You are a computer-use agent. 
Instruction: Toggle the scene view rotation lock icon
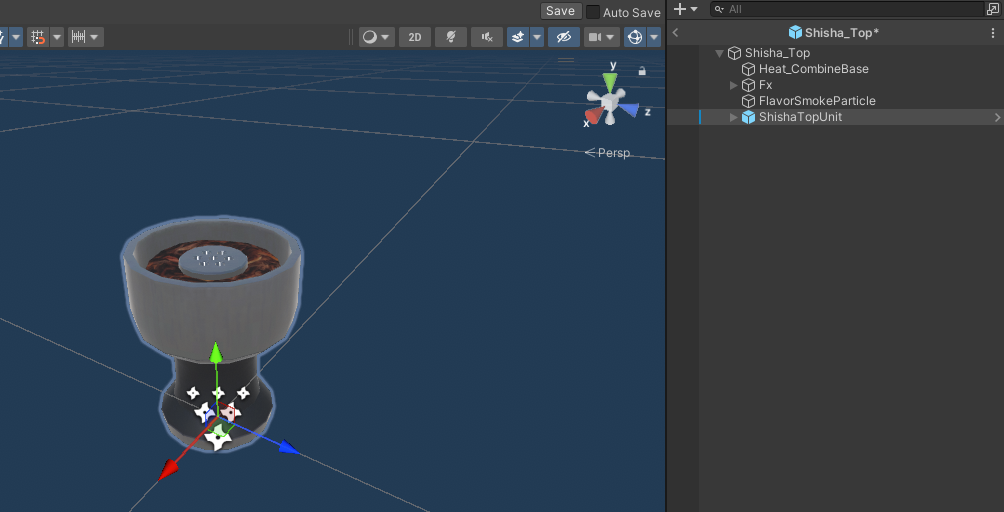(x=642, y=70)
